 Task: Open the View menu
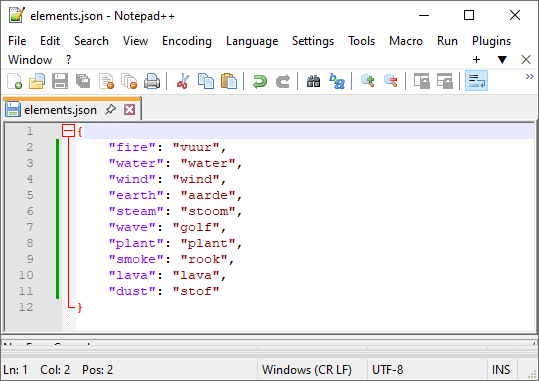pos(135,41)
